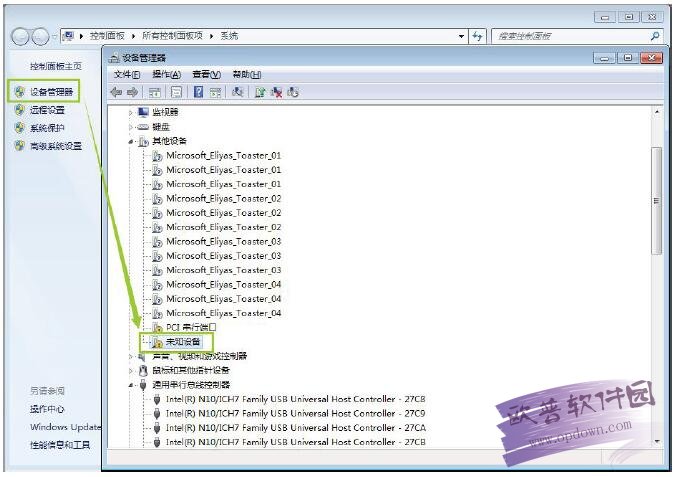This screenshot has width=679, height=477.
Task: Open the breadcrumb arrow after 控制面板
Action: click(133, 36)
